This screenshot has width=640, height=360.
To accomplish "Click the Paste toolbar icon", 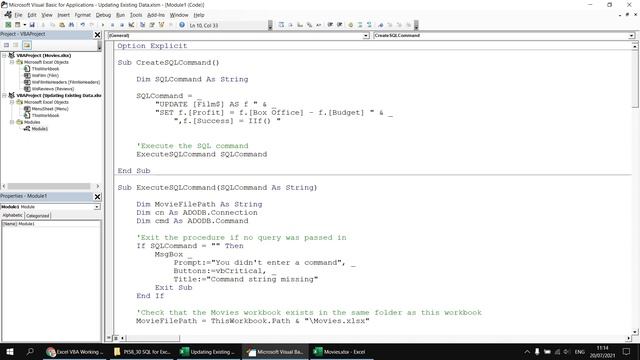I will click(x=62, y=25).
